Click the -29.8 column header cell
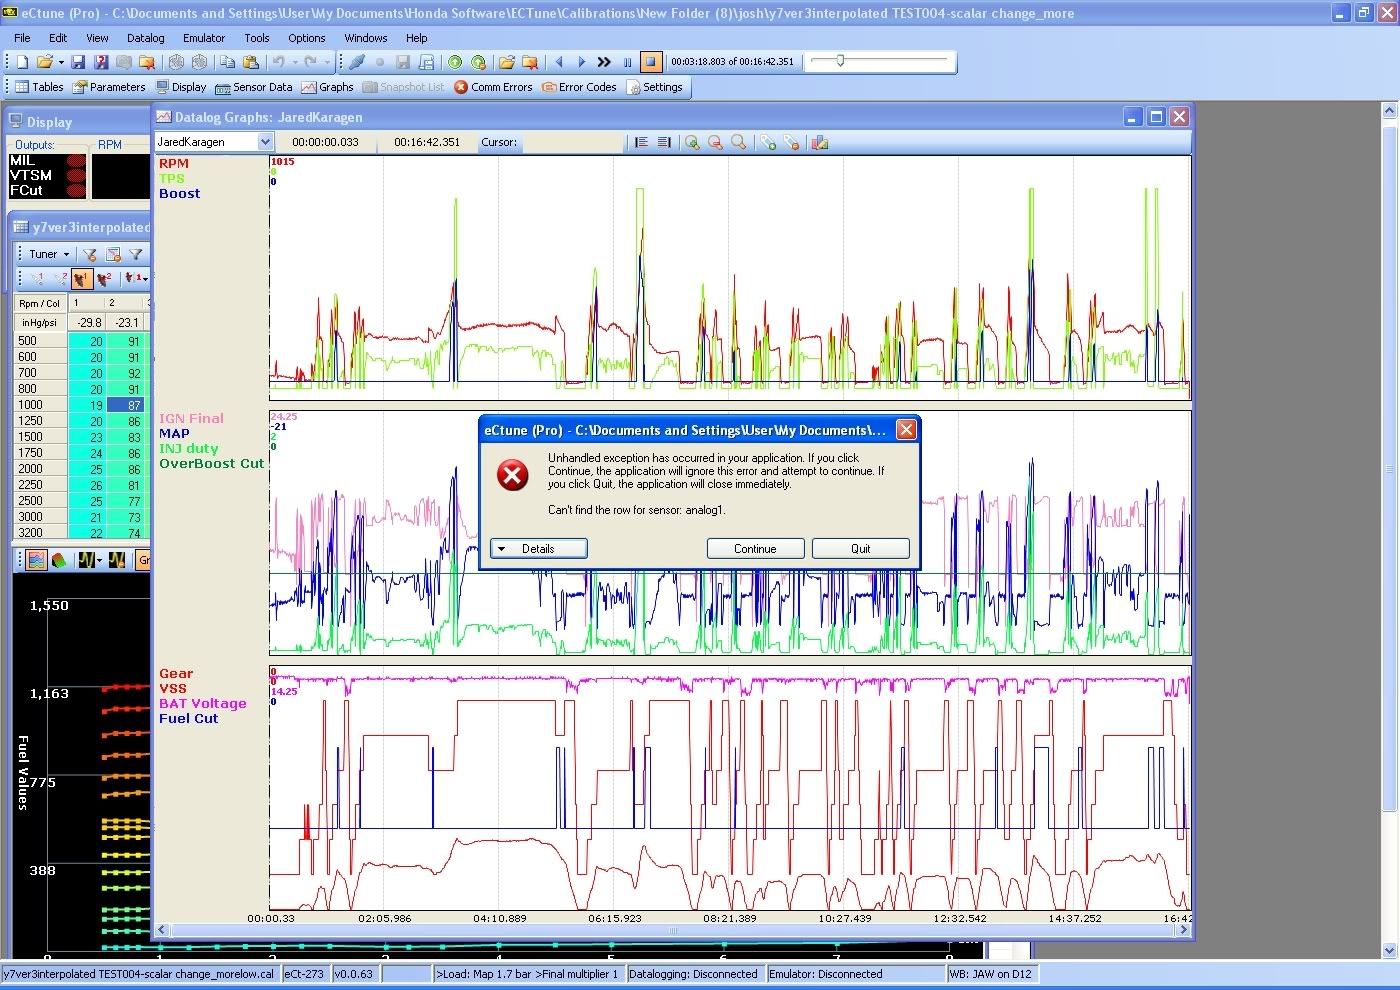Viewport: 1400px width, 990px height. coord(87,322)
